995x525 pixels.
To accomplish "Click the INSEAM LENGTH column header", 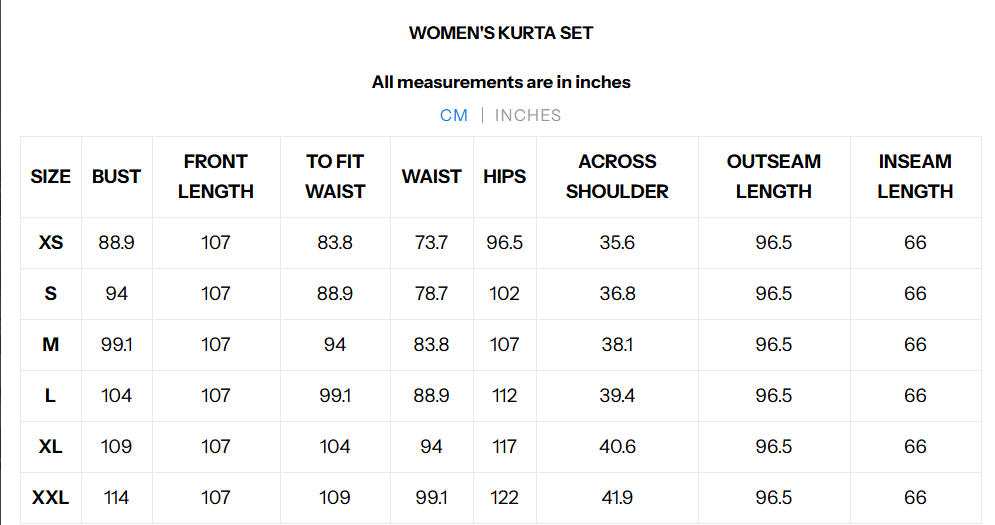I will (915, 176).
